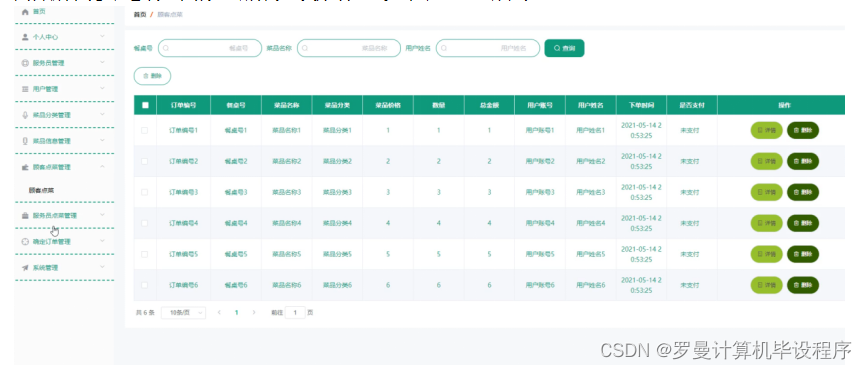This screenshot has height=369, width=867.
Task: Collapse the 顾客点菜管理 chevron
Action: tap(102, 167)
